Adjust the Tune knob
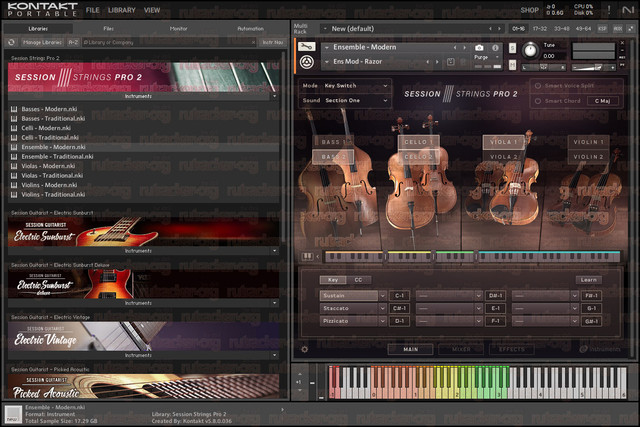The height and width of the screenshot is (427, 640). point(530,51)
